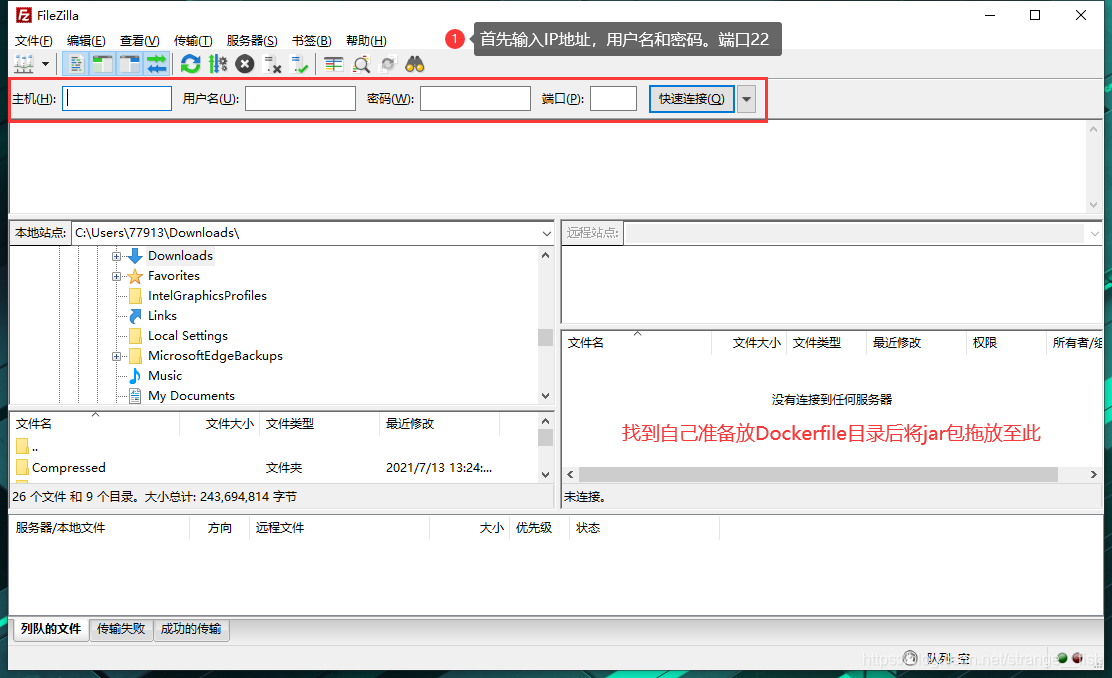1112x678 pixels.
Task: Open the 查看(V) menu
Action: (x=139, y=40)
